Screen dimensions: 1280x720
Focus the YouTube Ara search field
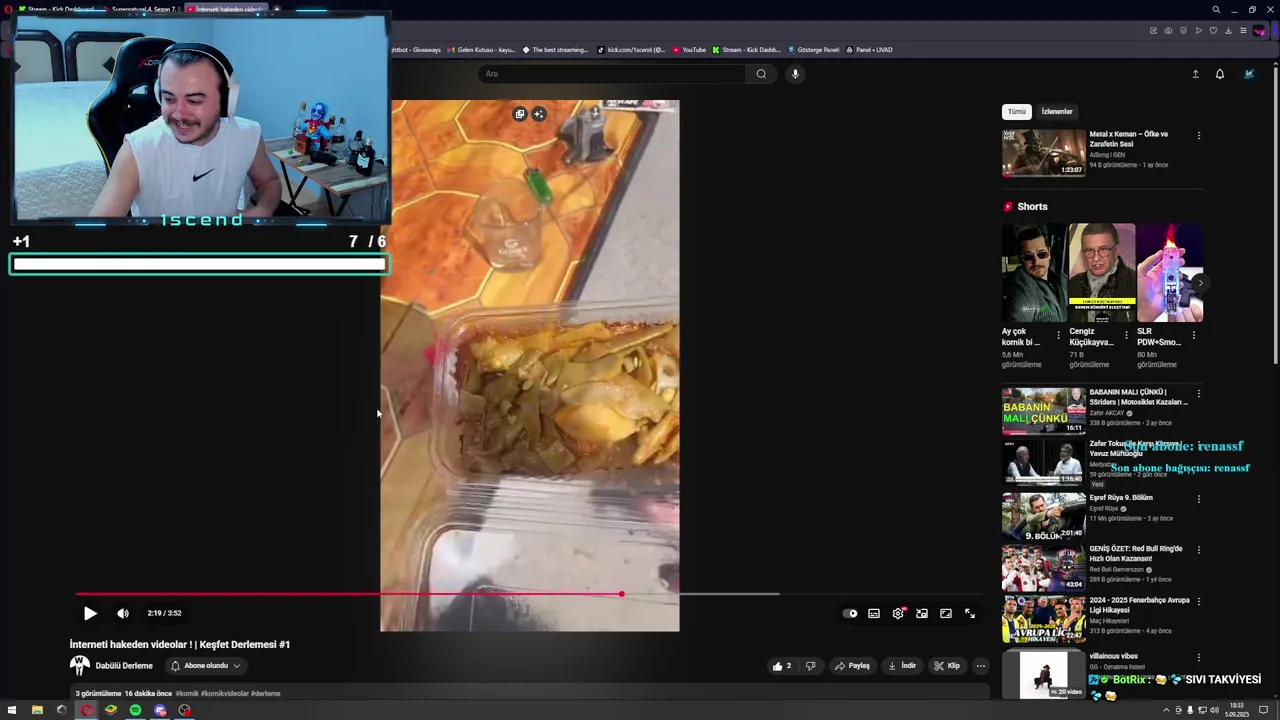[612, 74]
